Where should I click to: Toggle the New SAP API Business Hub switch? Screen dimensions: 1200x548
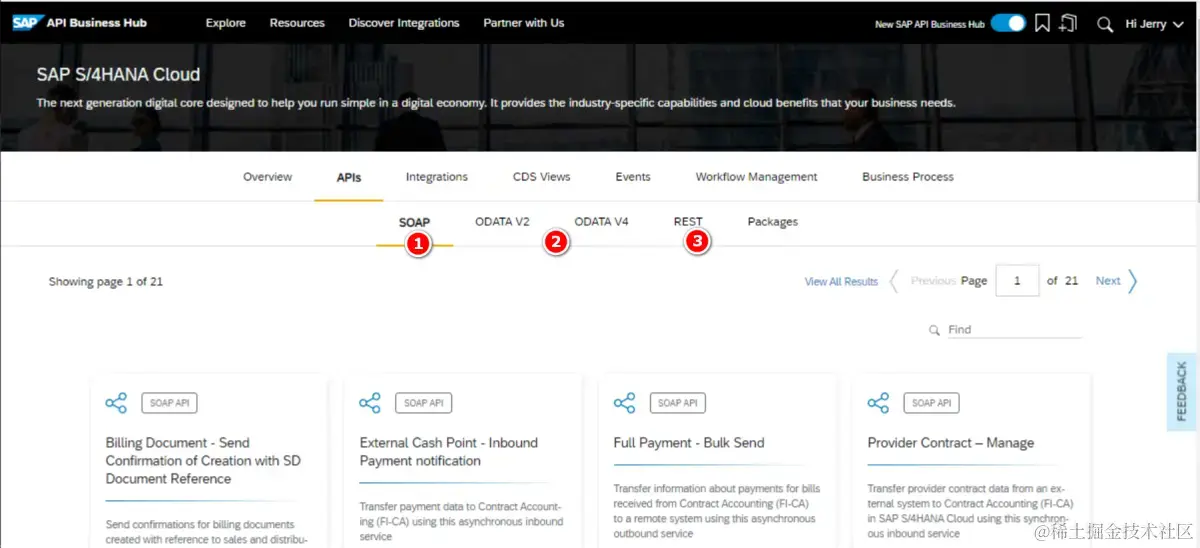pyautogui.click(x=1008, y=23)
